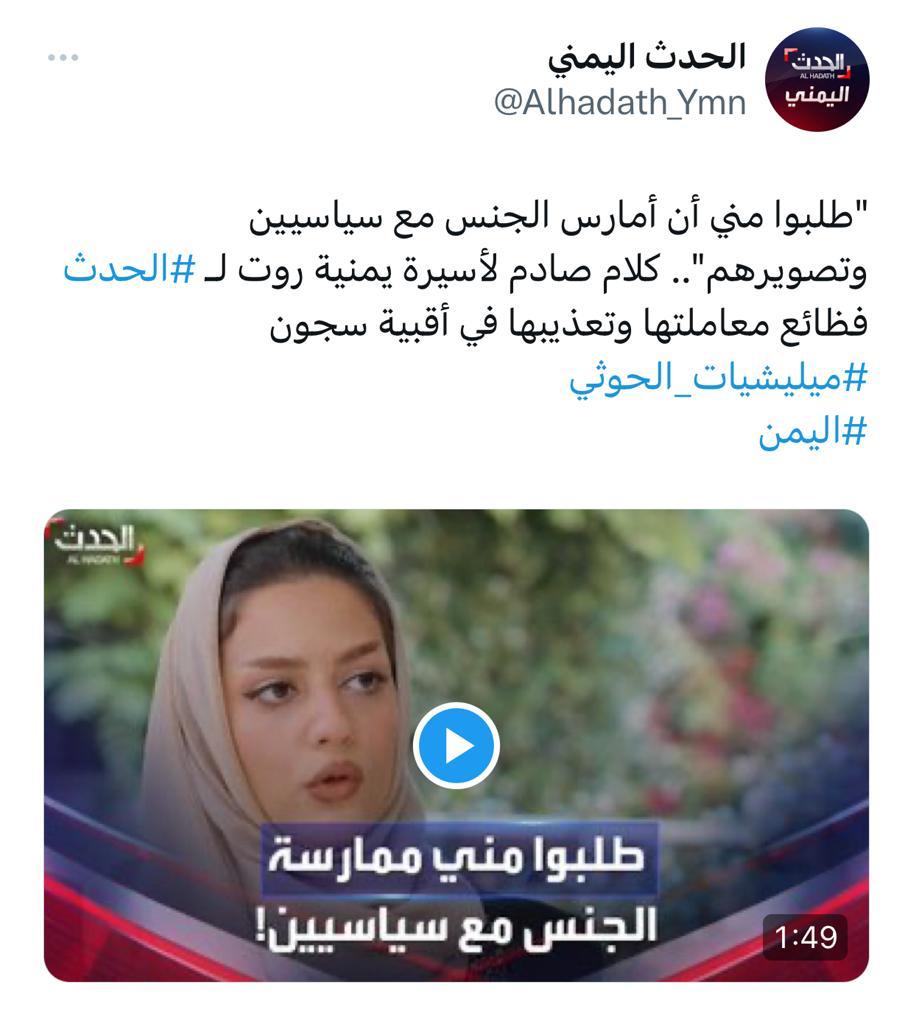Open the Al Hadath Yemeni profile avatar
Image resolution: width=914 pixels, height=1024 pixels.
pos(816,79)
